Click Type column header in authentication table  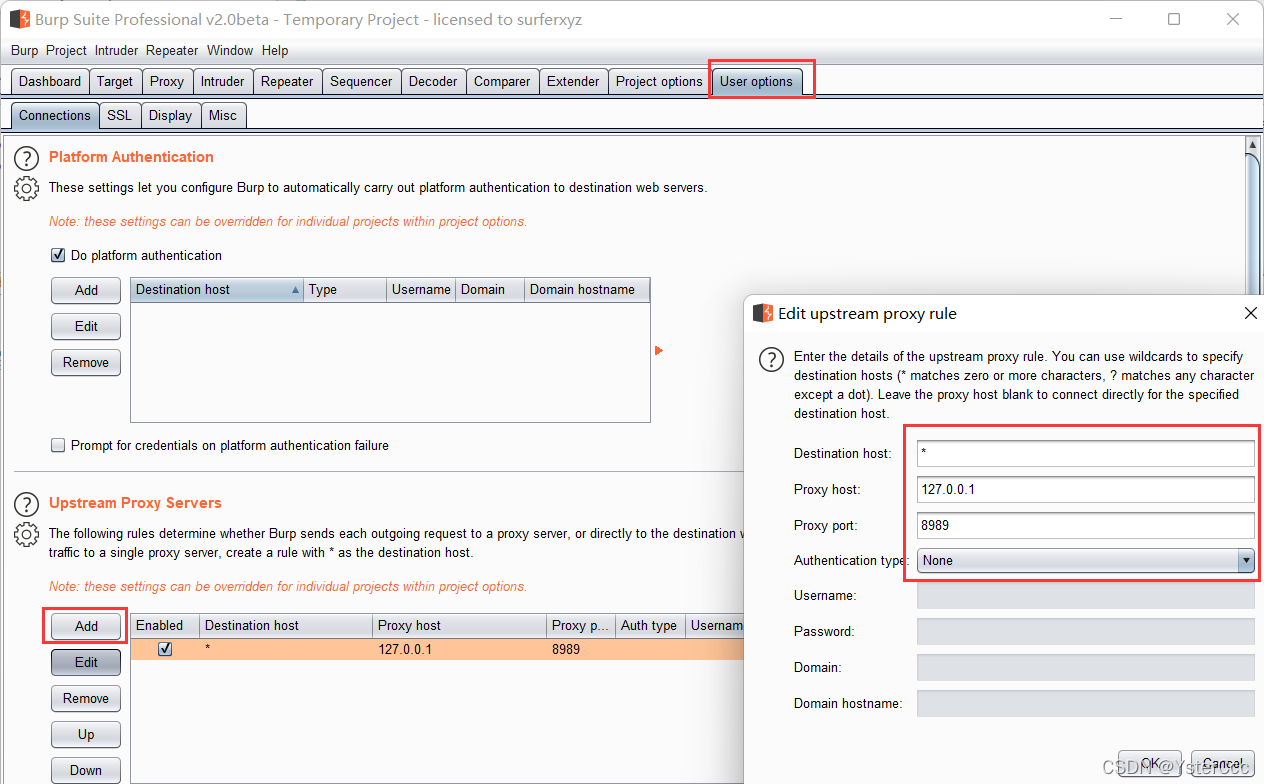tap(345, 290)
